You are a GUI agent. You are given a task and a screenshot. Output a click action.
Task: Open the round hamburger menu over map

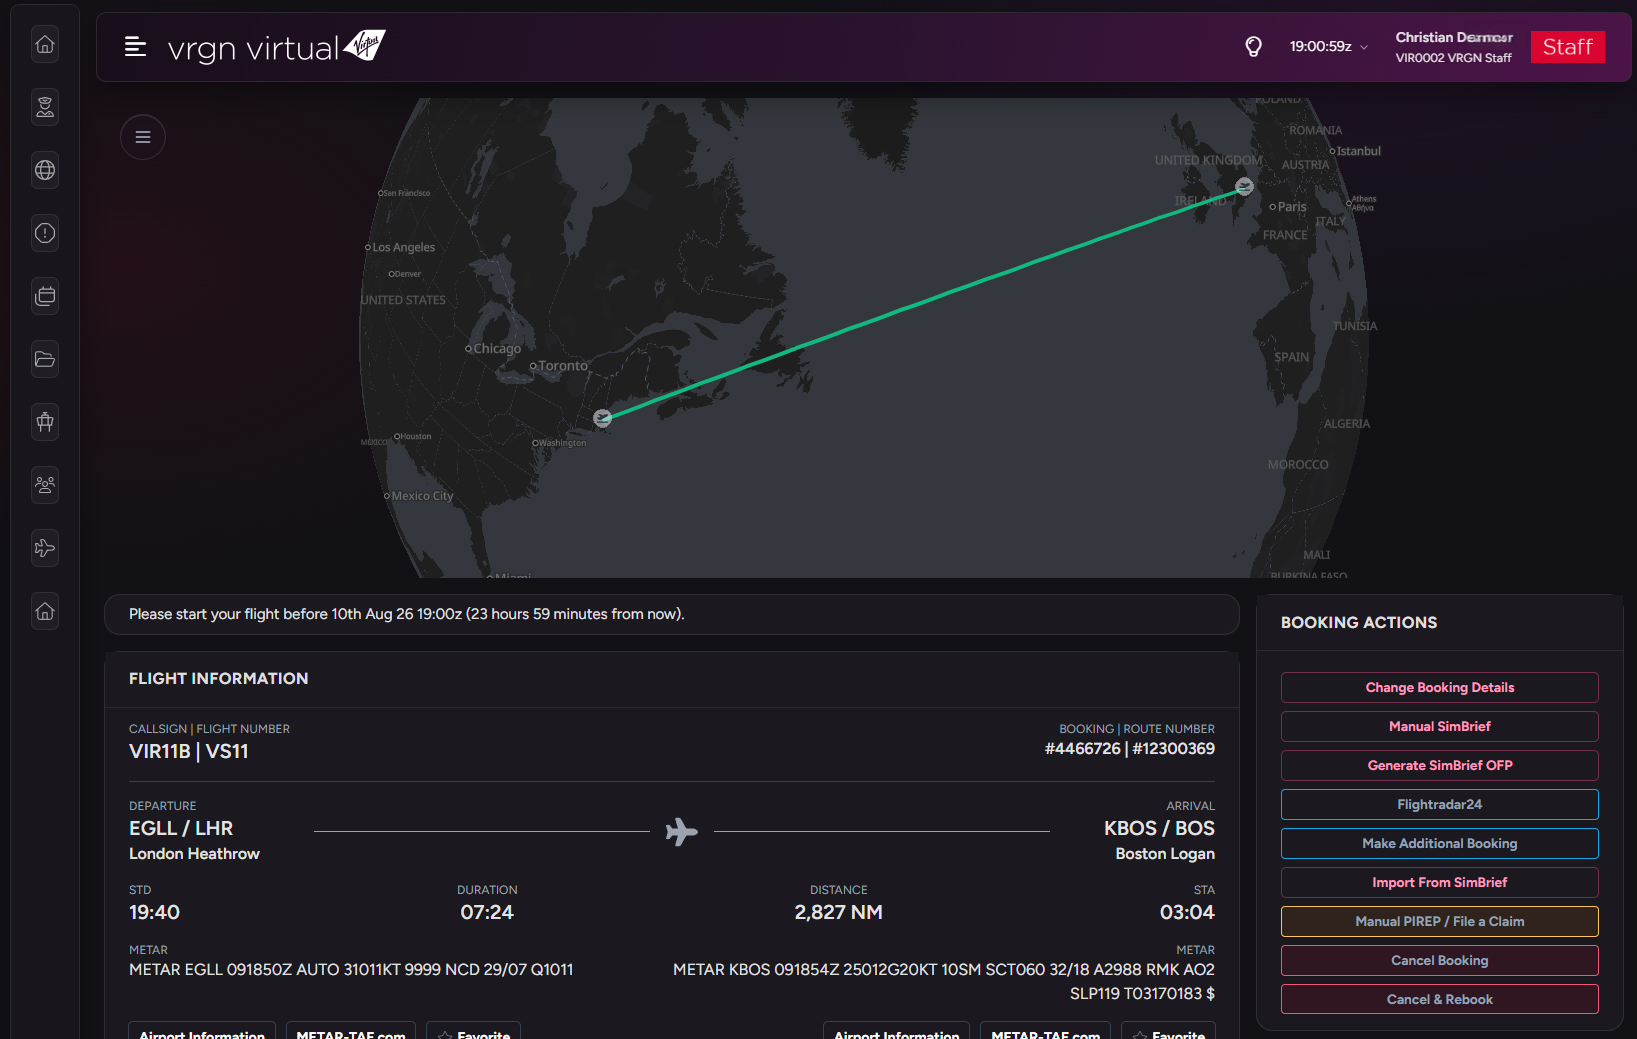pyautogui.click(x=143, y=137)
